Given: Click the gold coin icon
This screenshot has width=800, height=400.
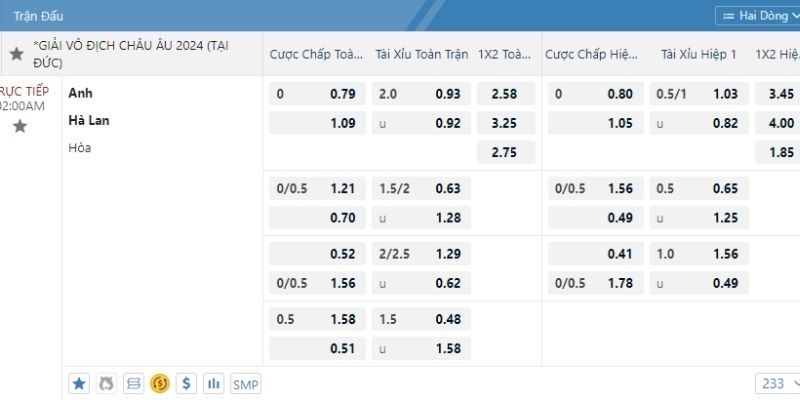Looking at the screenshot, I should coord(159,383).
